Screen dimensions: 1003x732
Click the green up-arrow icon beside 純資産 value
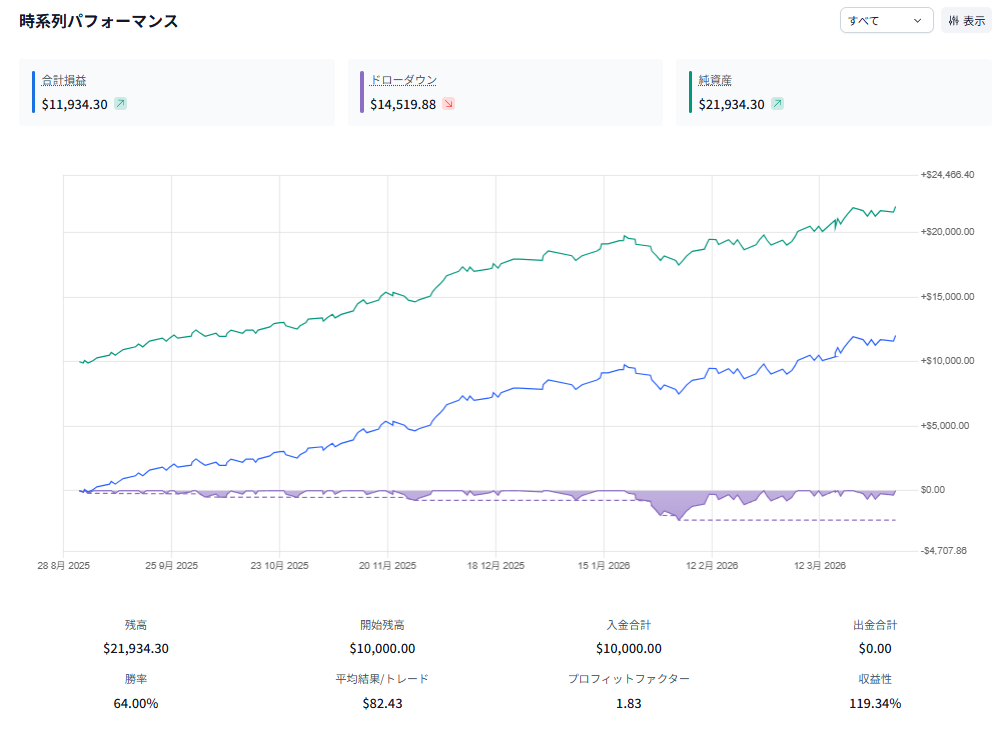click(777, 104)
